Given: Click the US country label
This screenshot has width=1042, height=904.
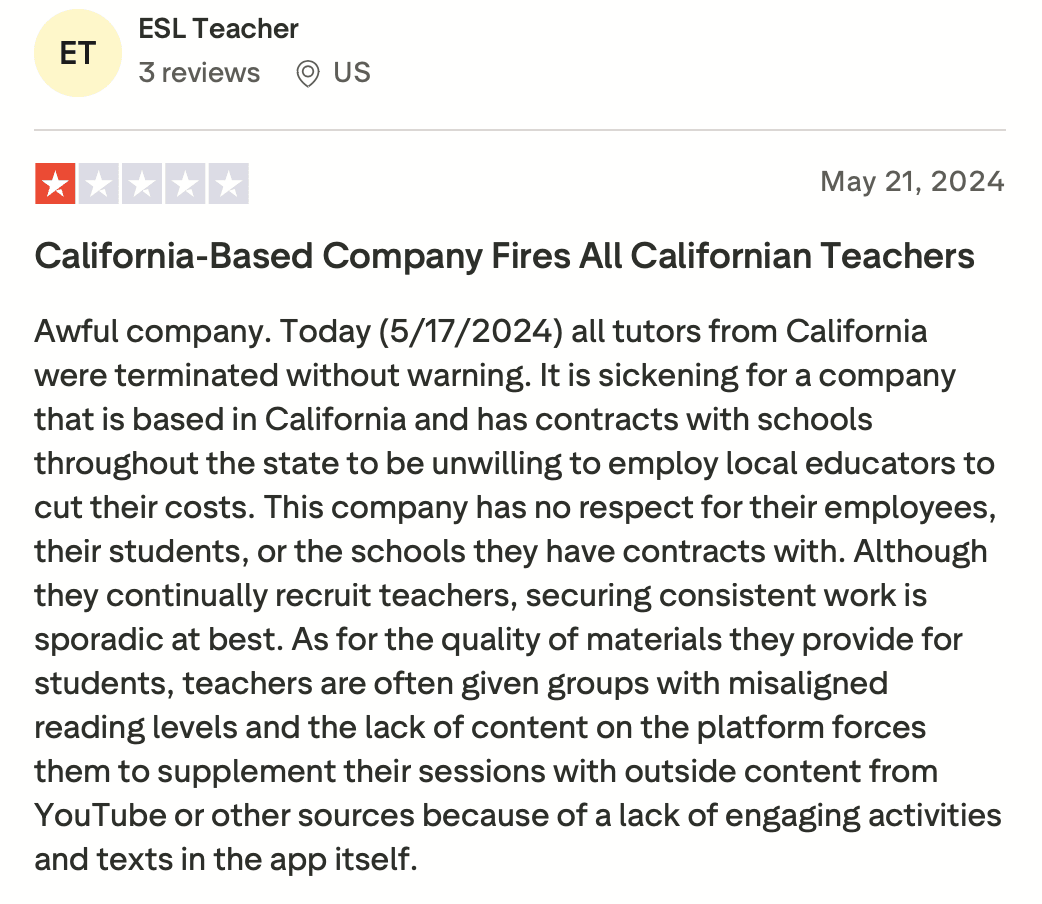Looking at the screenshot, I should [352, 73].
